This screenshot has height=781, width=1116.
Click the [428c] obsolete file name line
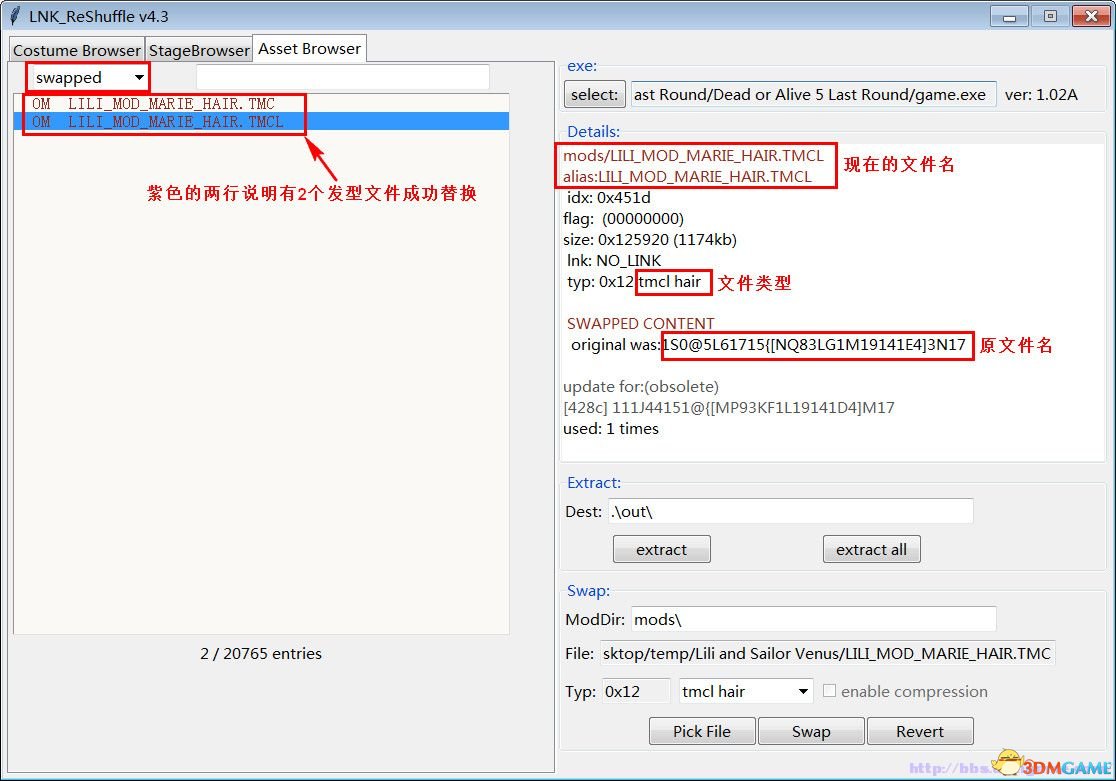(728, 407)
